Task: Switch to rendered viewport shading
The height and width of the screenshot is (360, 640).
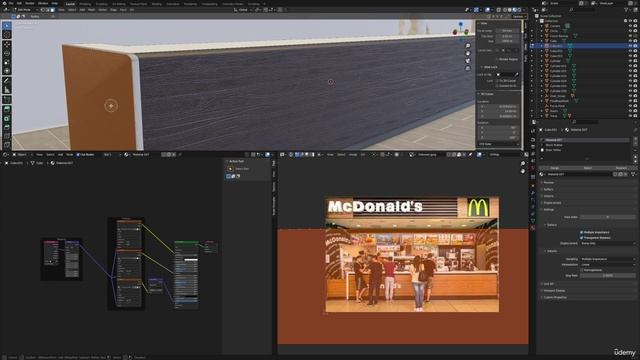Action: (520, 10)
